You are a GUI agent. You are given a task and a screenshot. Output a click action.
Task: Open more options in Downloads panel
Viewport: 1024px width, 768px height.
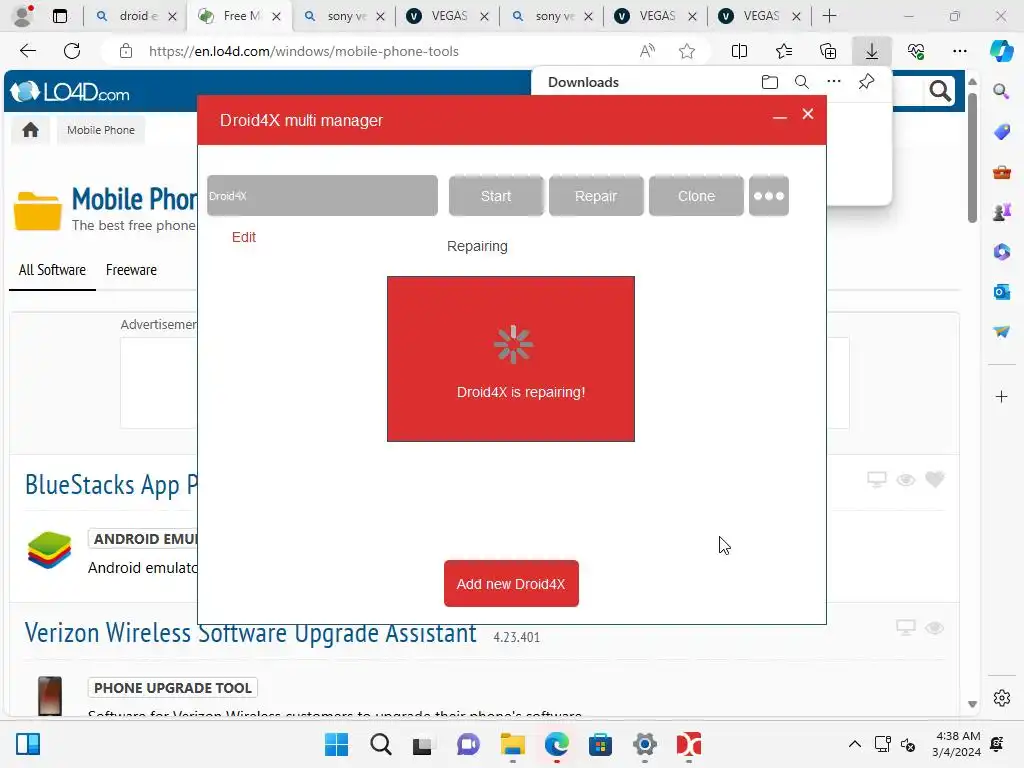pyautogui.click(x=834, y=82)
